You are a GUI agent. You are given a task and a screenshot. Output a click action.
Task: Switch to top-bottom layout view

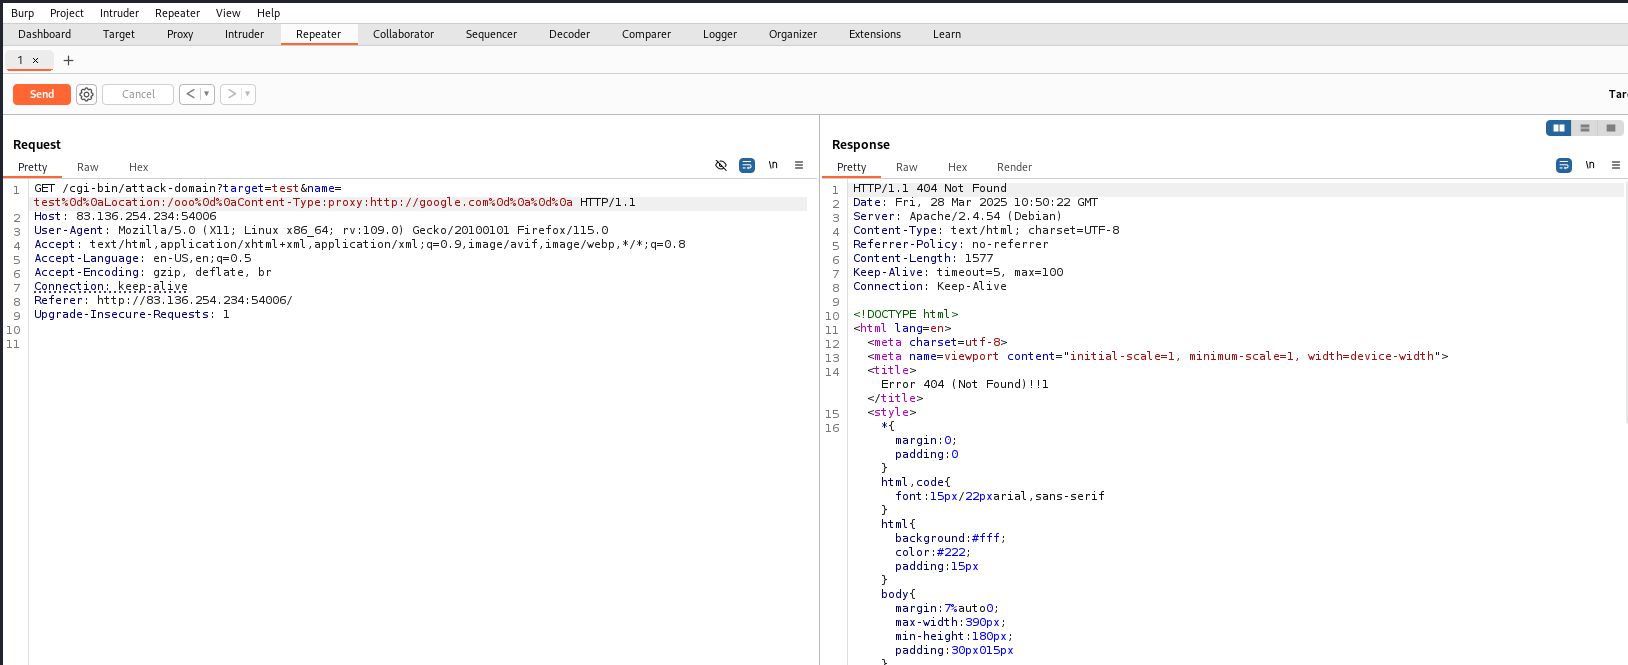pos(1585,128)
